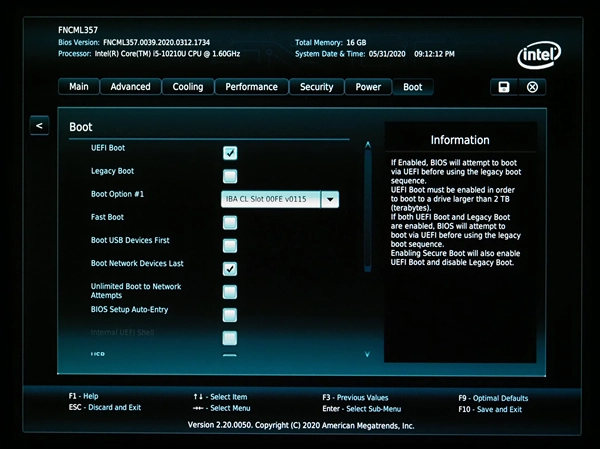600x449 pixels.
Task: Click the BIOS Setup Auto-Entry label
Action: (x=129, y=309)
